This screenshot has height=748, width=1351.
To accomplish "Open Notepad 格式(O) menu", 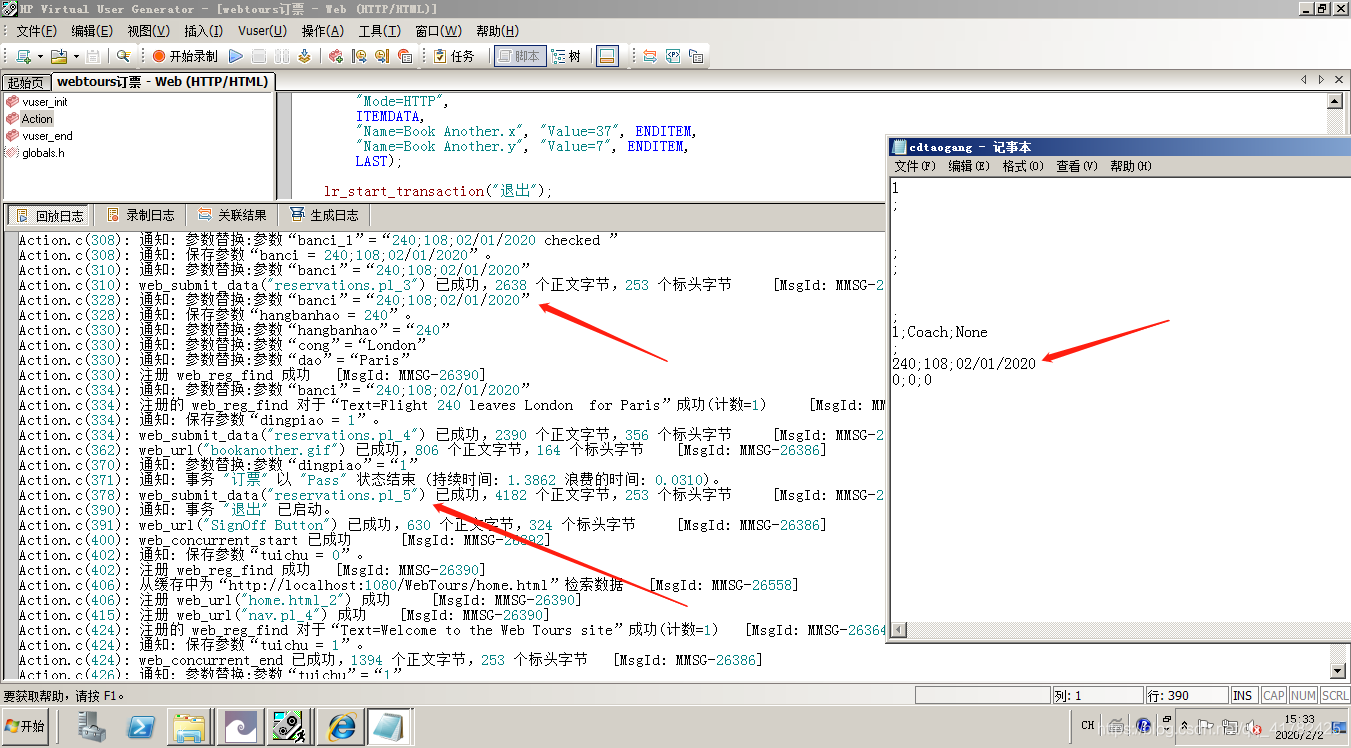I will pos(1023,166).
